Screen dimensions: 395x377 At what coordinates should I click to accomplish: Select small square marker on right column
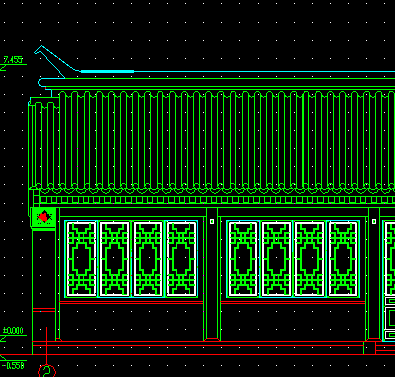(x=374, y=221)
